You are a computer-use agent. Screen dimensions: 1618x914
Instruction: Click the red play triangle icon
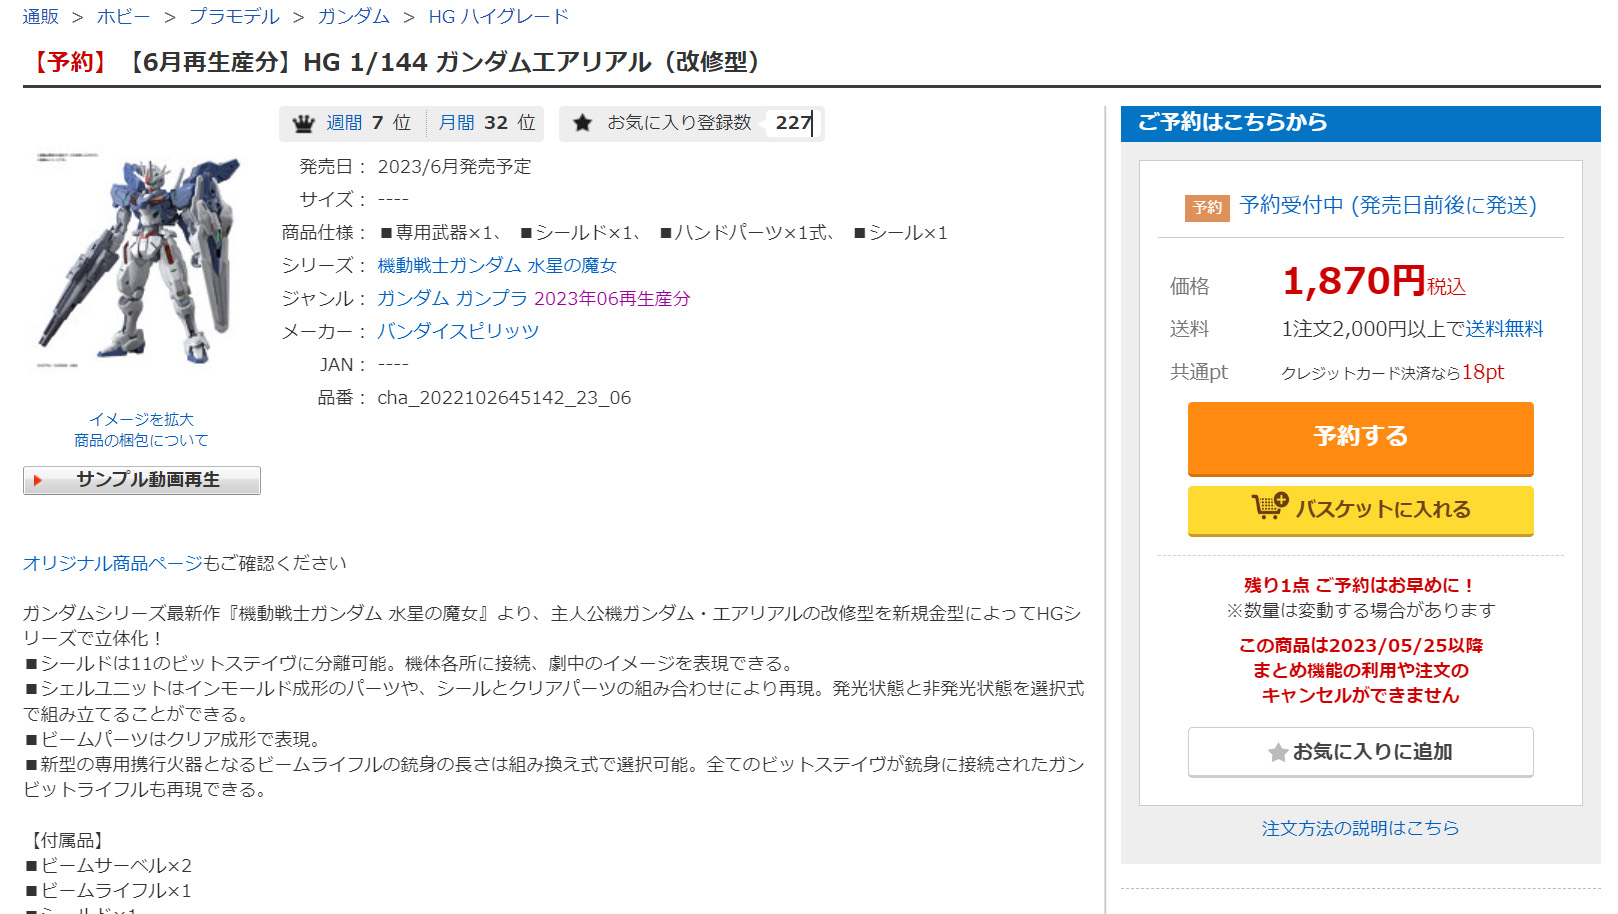tap(38, 480)
